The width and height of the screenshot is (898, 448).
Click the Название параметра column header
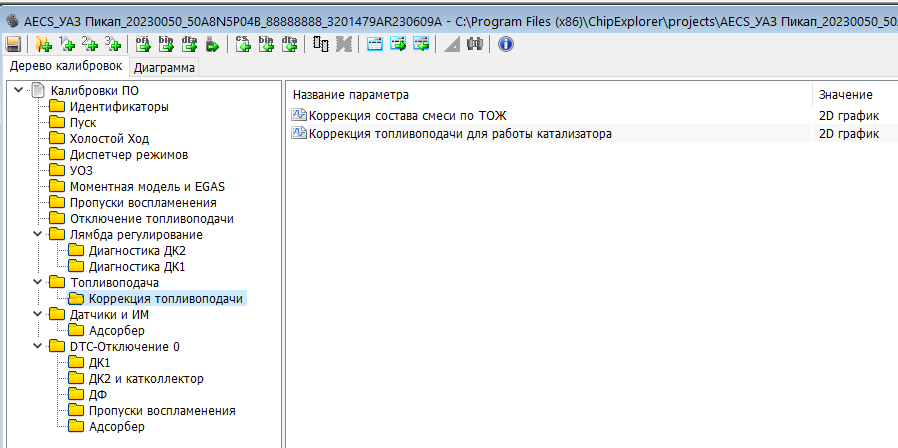(x=351, y=94)
